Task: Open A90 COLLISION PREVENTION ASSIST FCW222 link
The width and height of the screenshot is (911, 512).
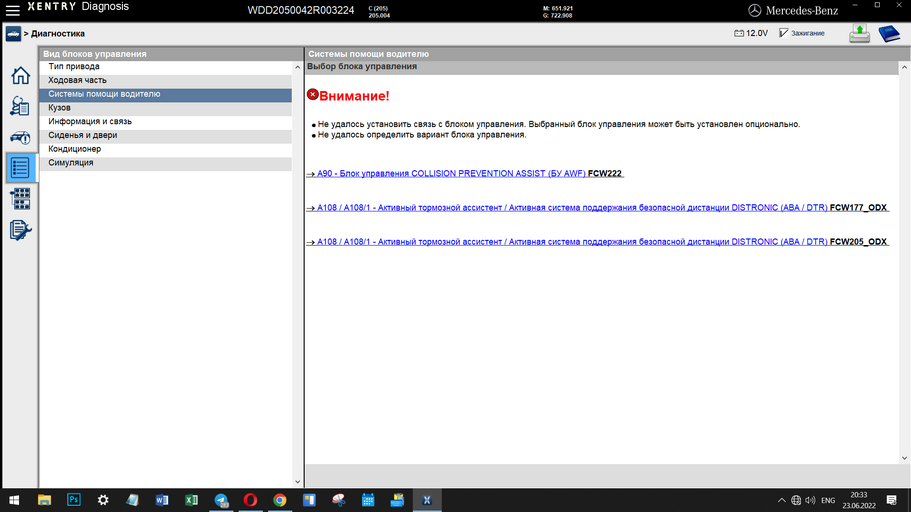Action: (x=465, y=174)
